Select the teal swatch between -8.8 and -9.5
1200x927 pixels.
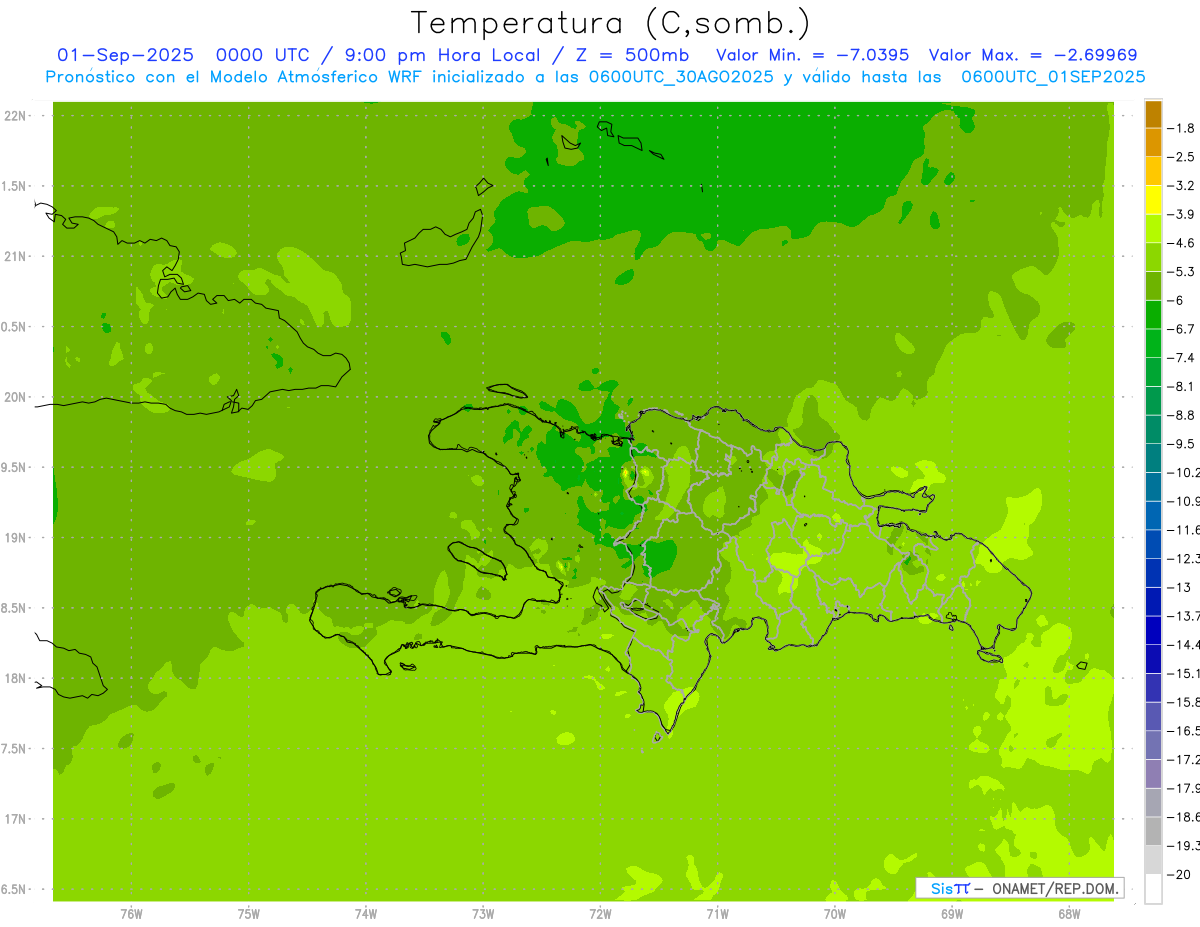[1153, 430]
